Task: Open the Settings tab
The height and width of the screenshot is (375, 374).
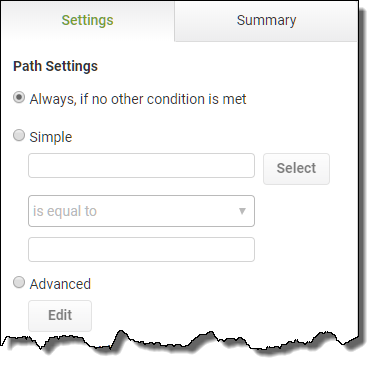Action: coord(87,21)
